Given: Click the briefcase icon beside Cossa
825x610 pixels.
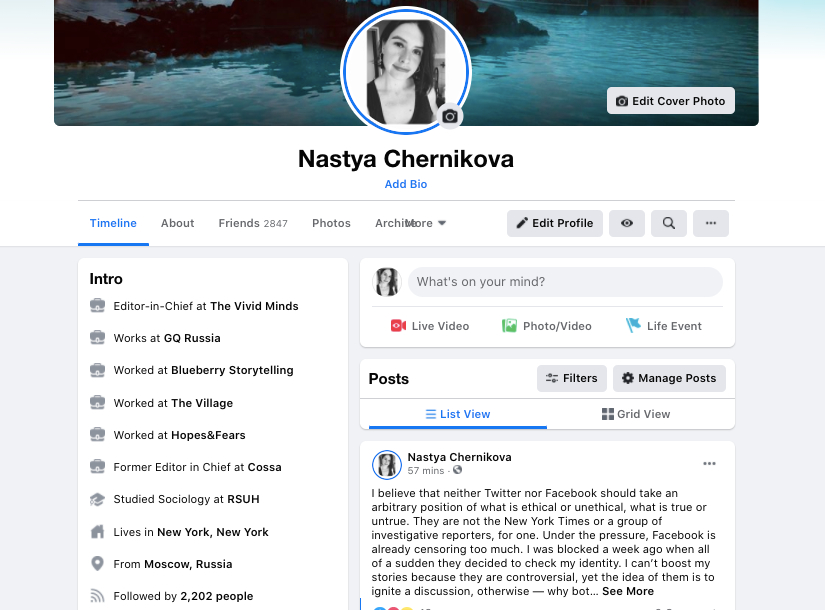Looking at the screenshot, I should (x=97, y=467).
